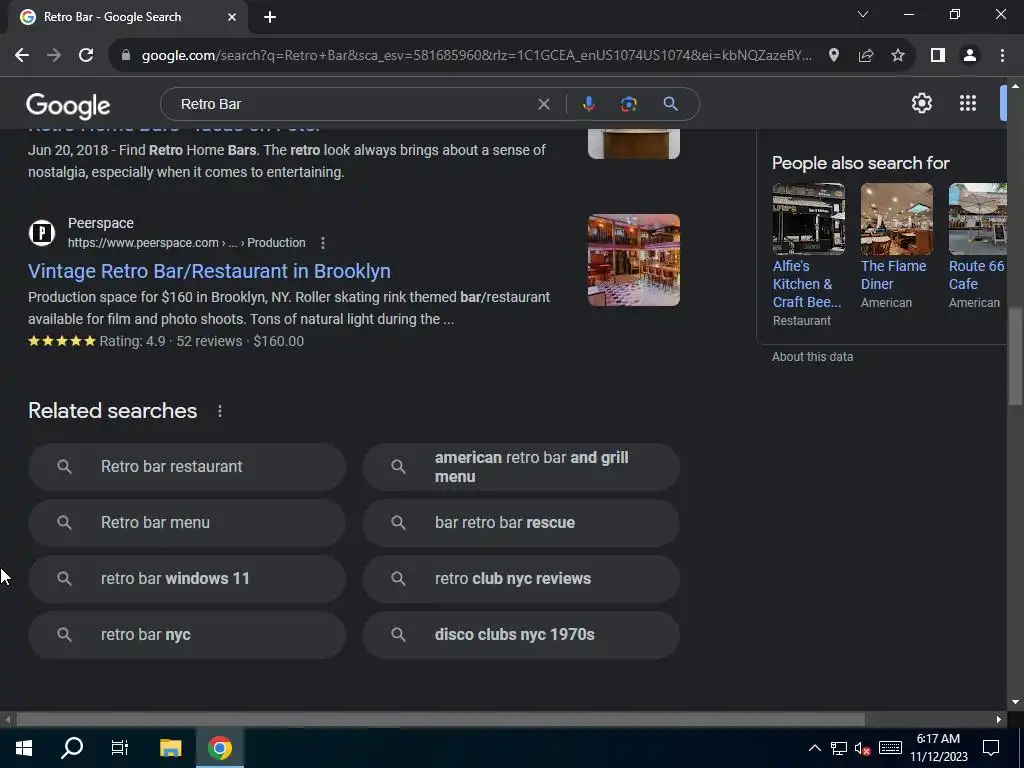Search for Retro bar restaurant

pos(187,467)
